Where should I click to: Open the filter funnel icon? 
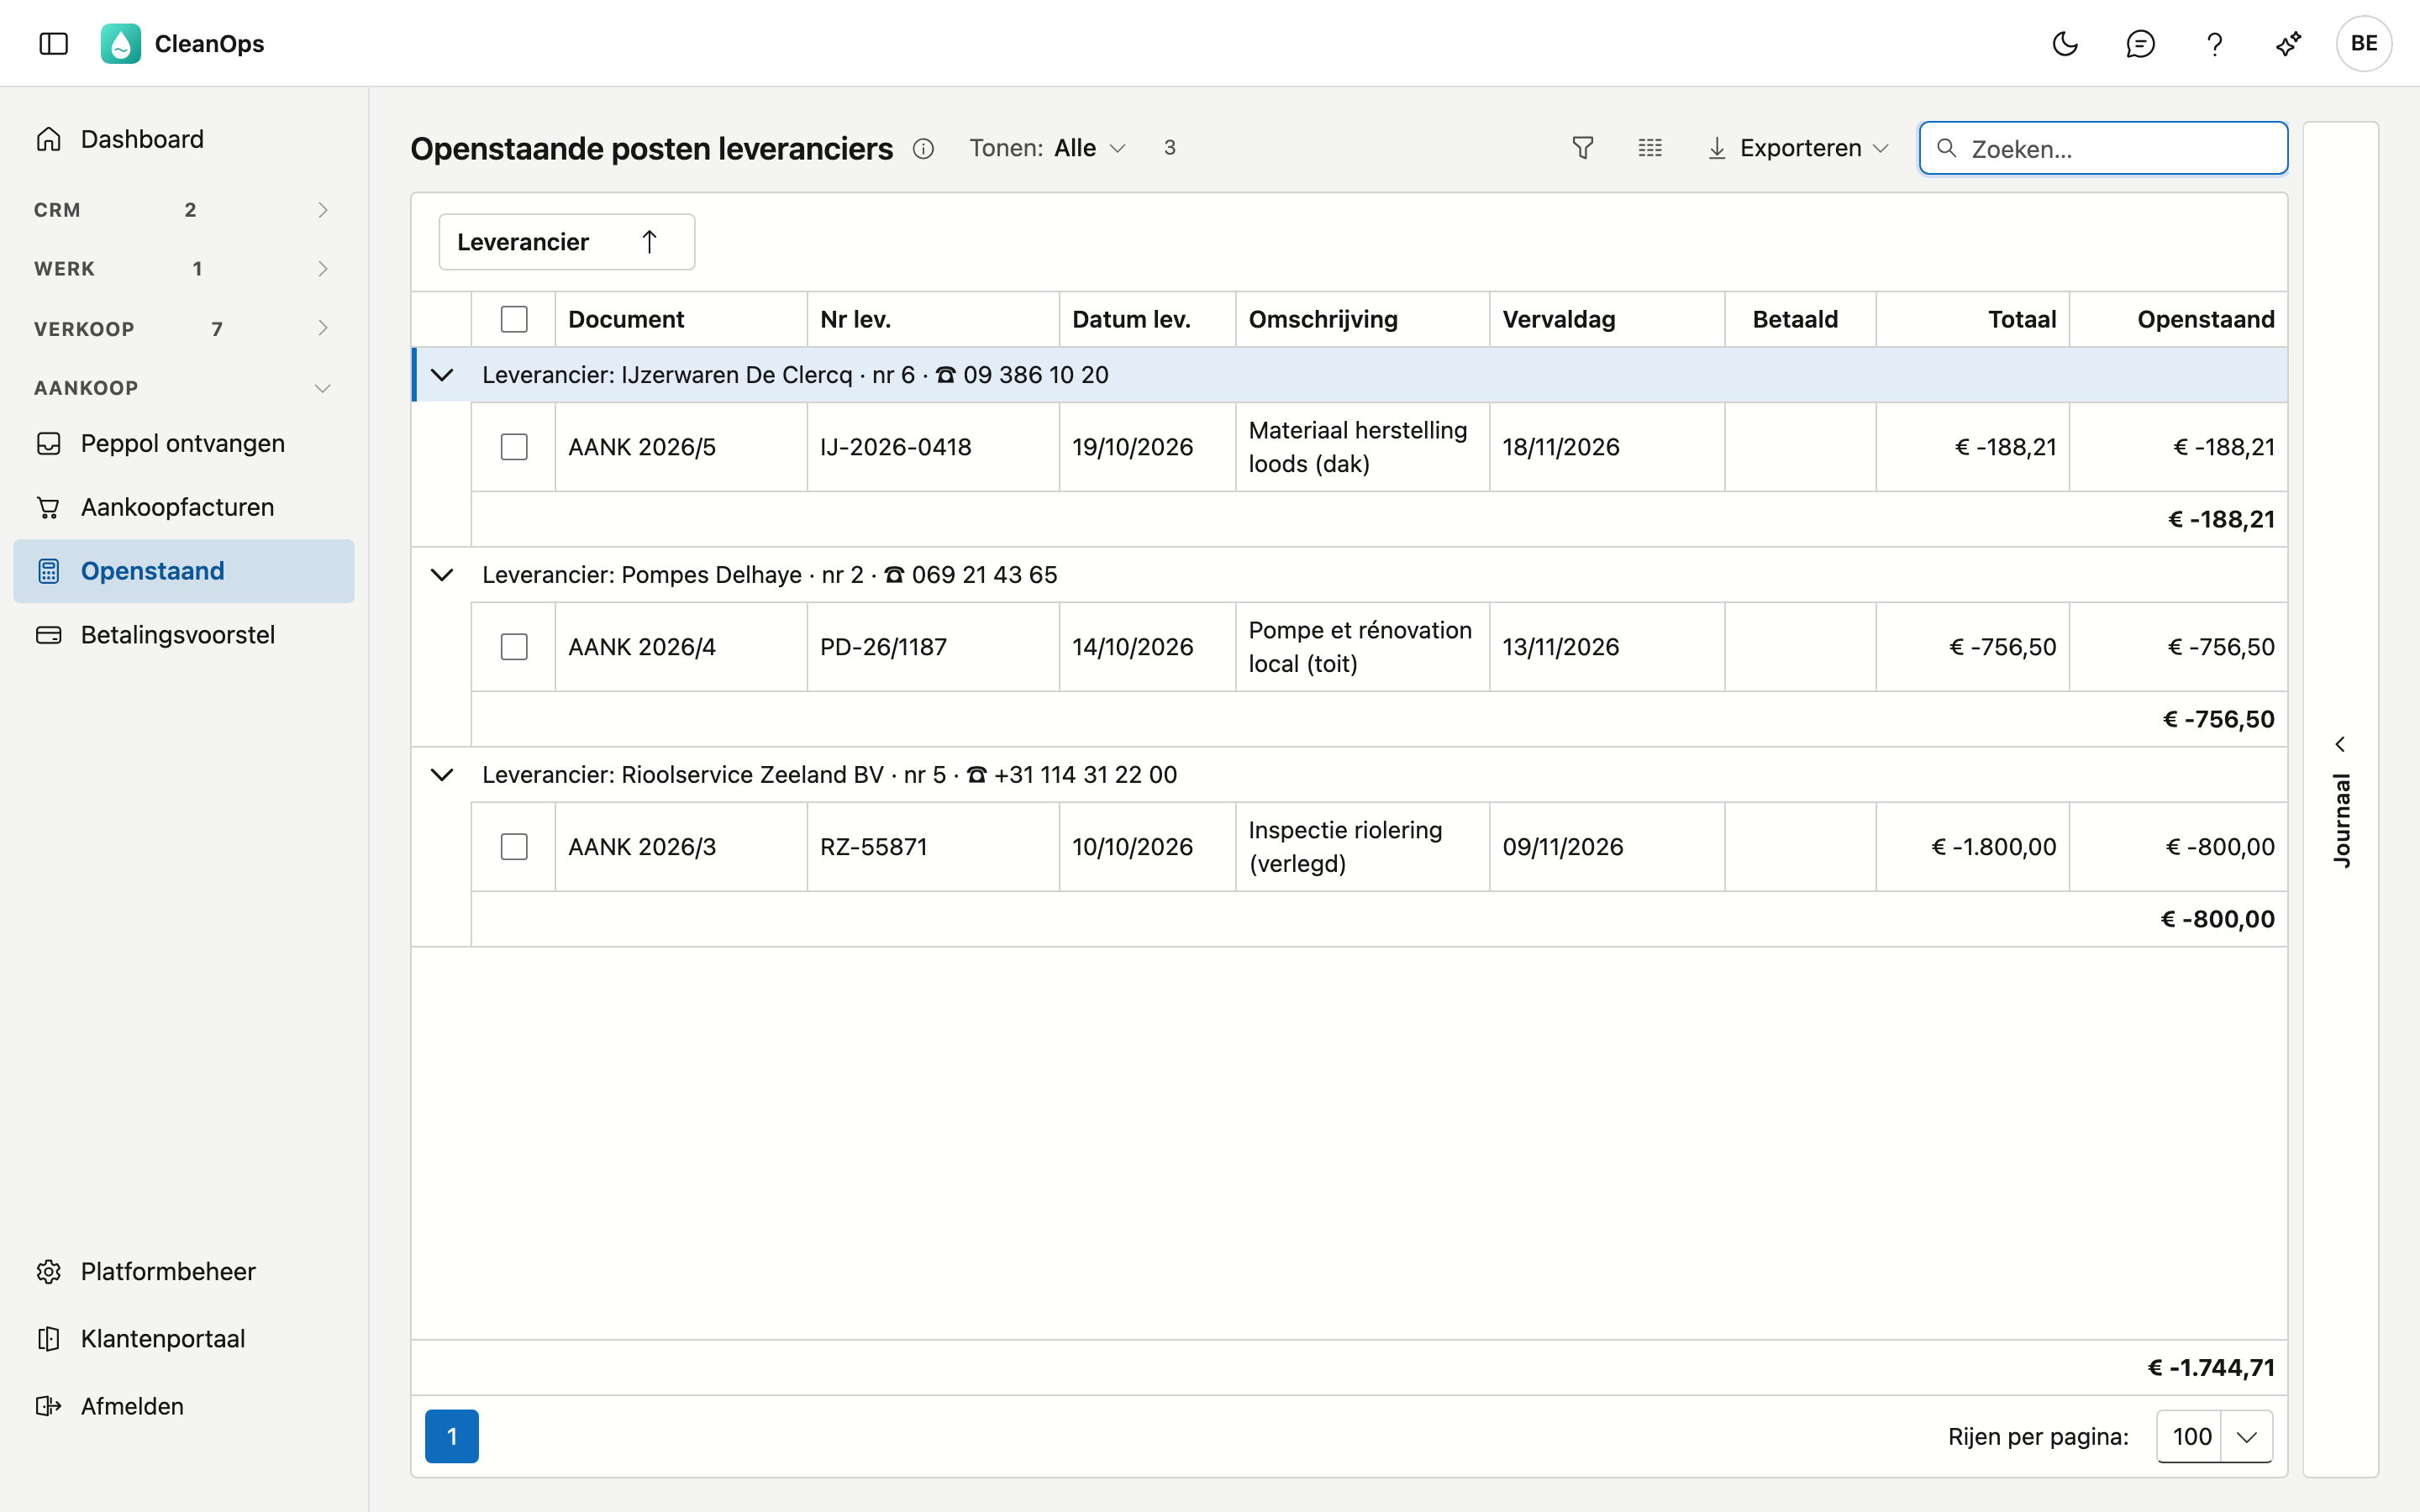(1582, 148)
